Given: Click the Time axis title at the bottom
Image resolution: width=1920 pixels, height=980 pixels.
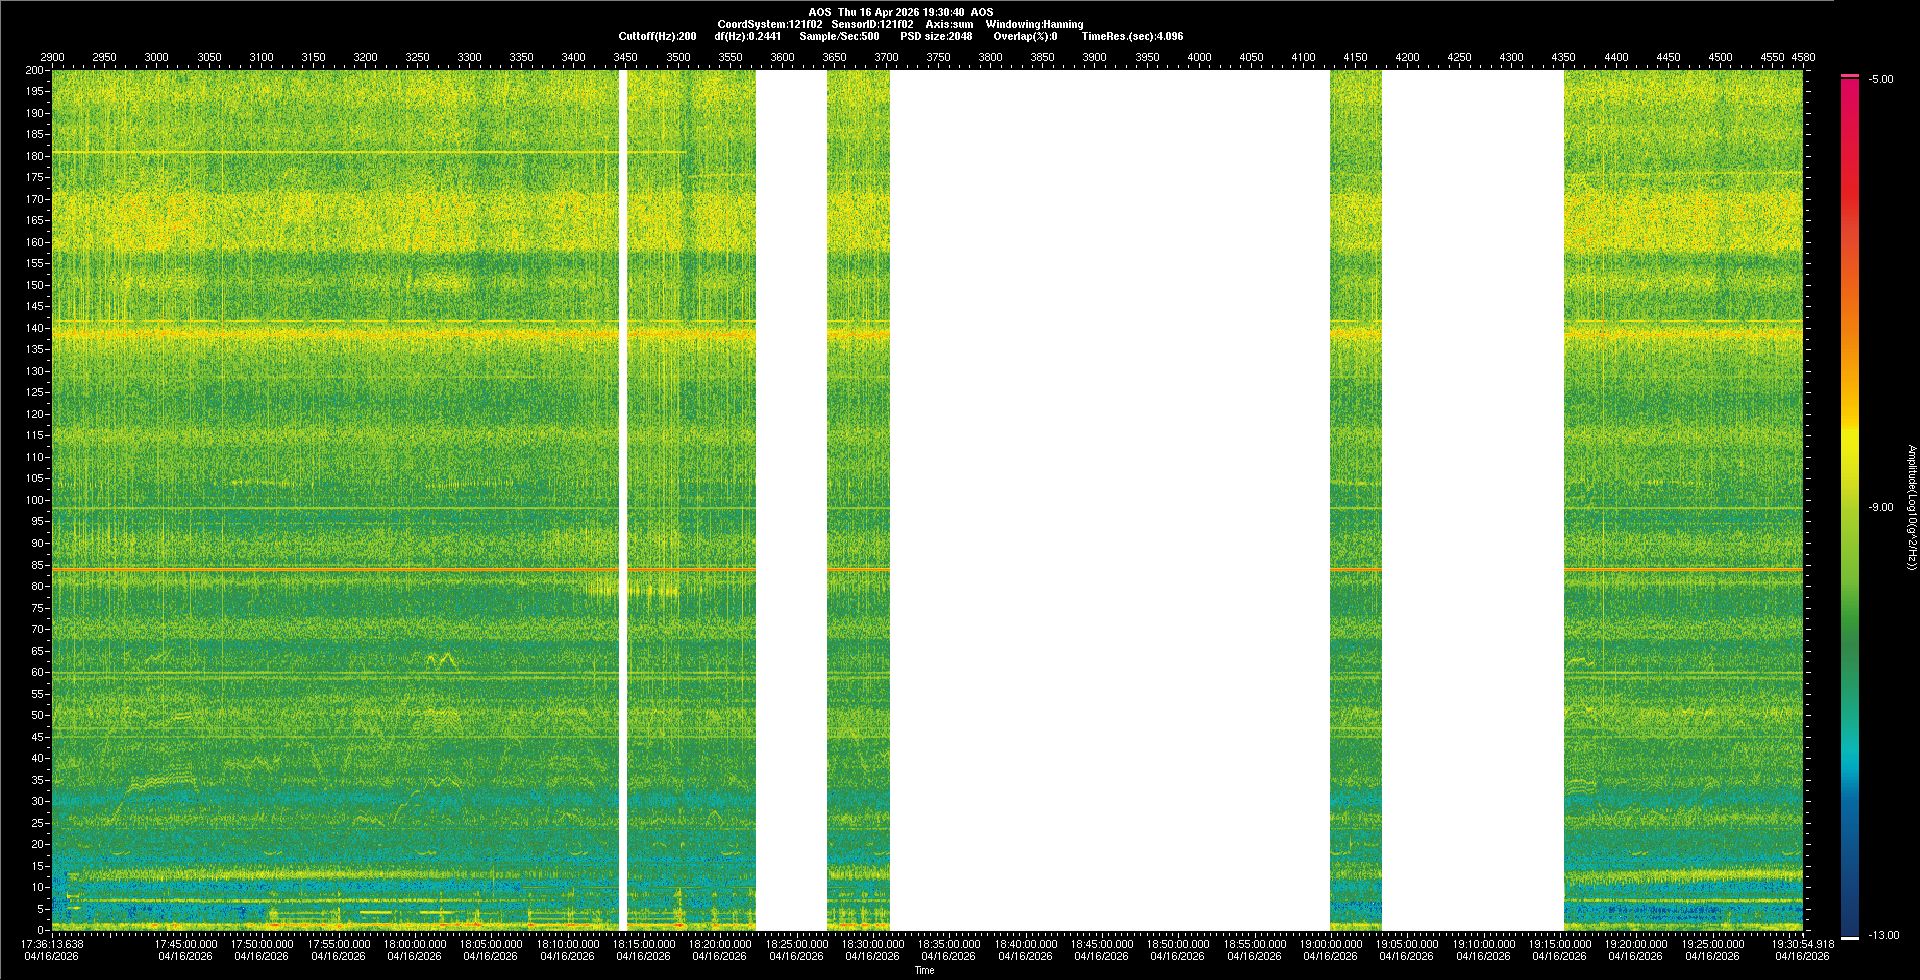Looking at the screenshot, I should click(x=924, y=970).
